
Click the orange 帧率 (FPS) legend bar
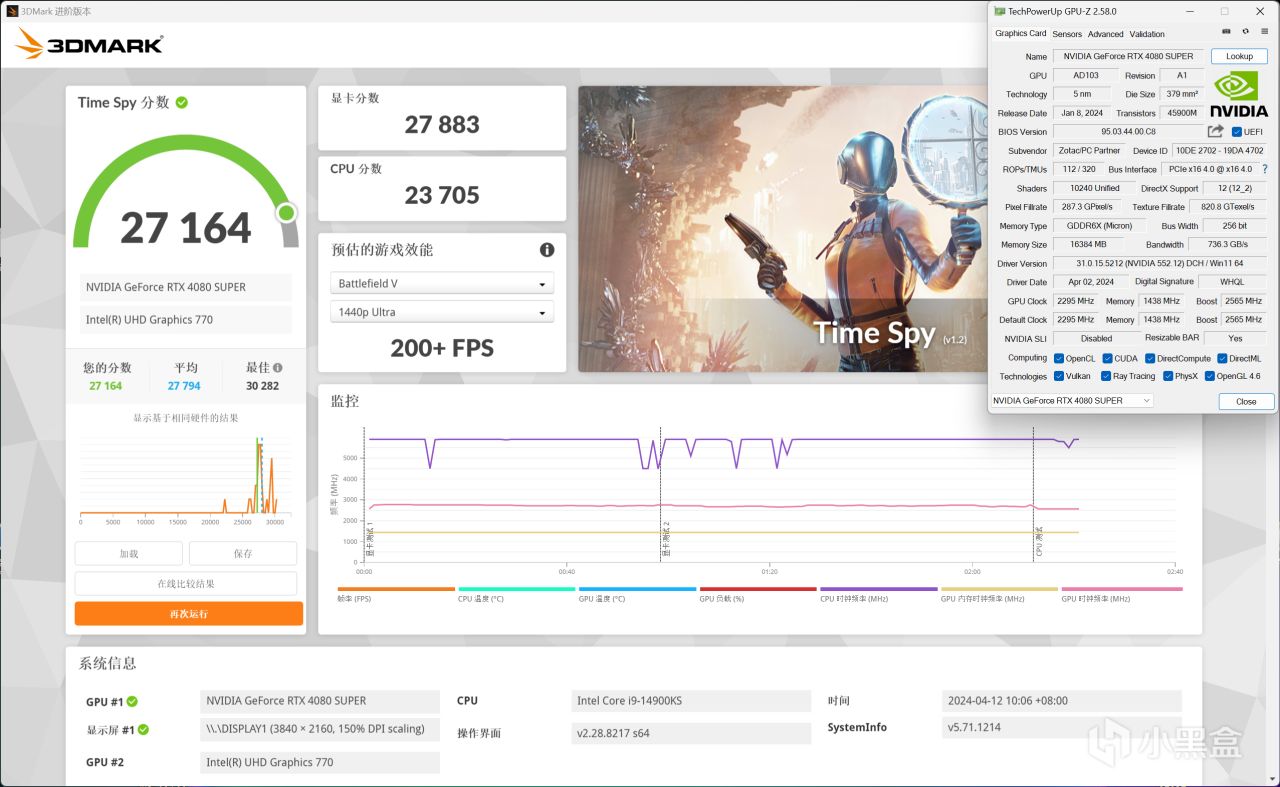point(396,589)
